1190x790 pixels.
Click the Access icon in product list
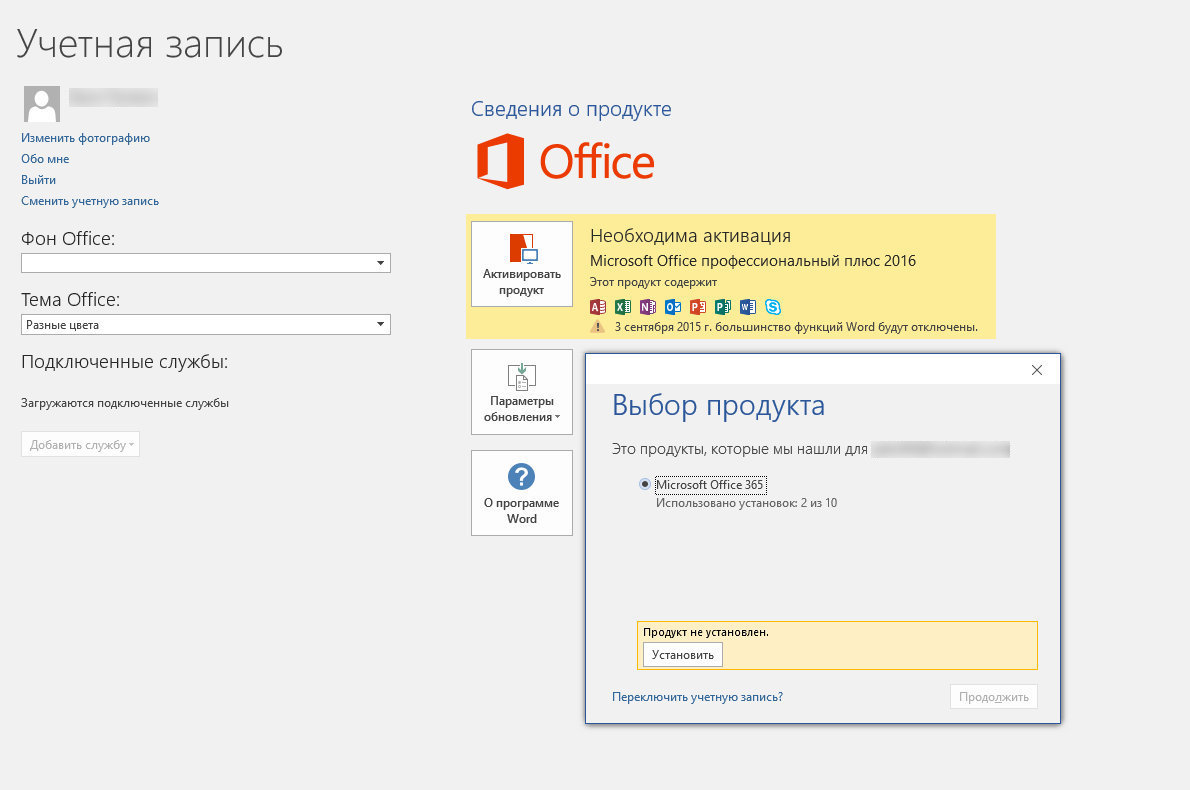pyautogui.click(x=599, y=307)
